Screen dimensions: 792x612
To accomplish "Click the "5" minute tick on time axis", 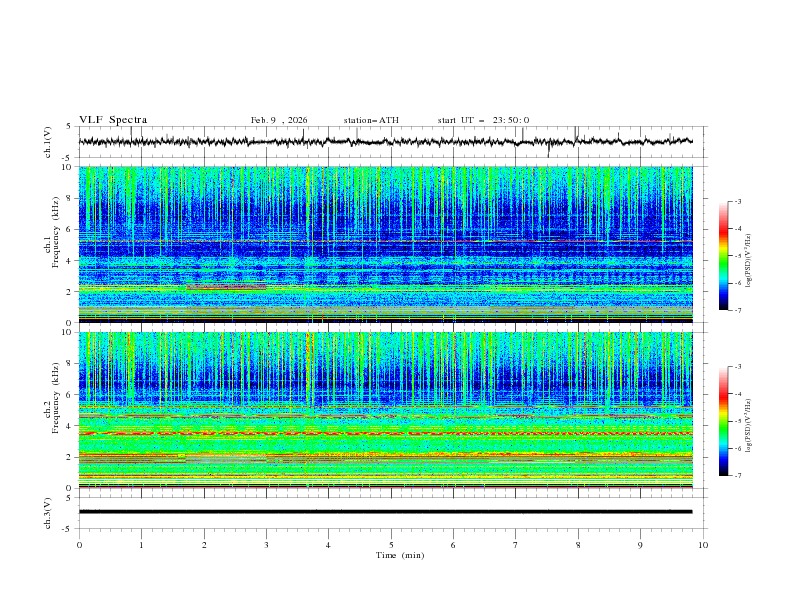I will tap(391, 545).
